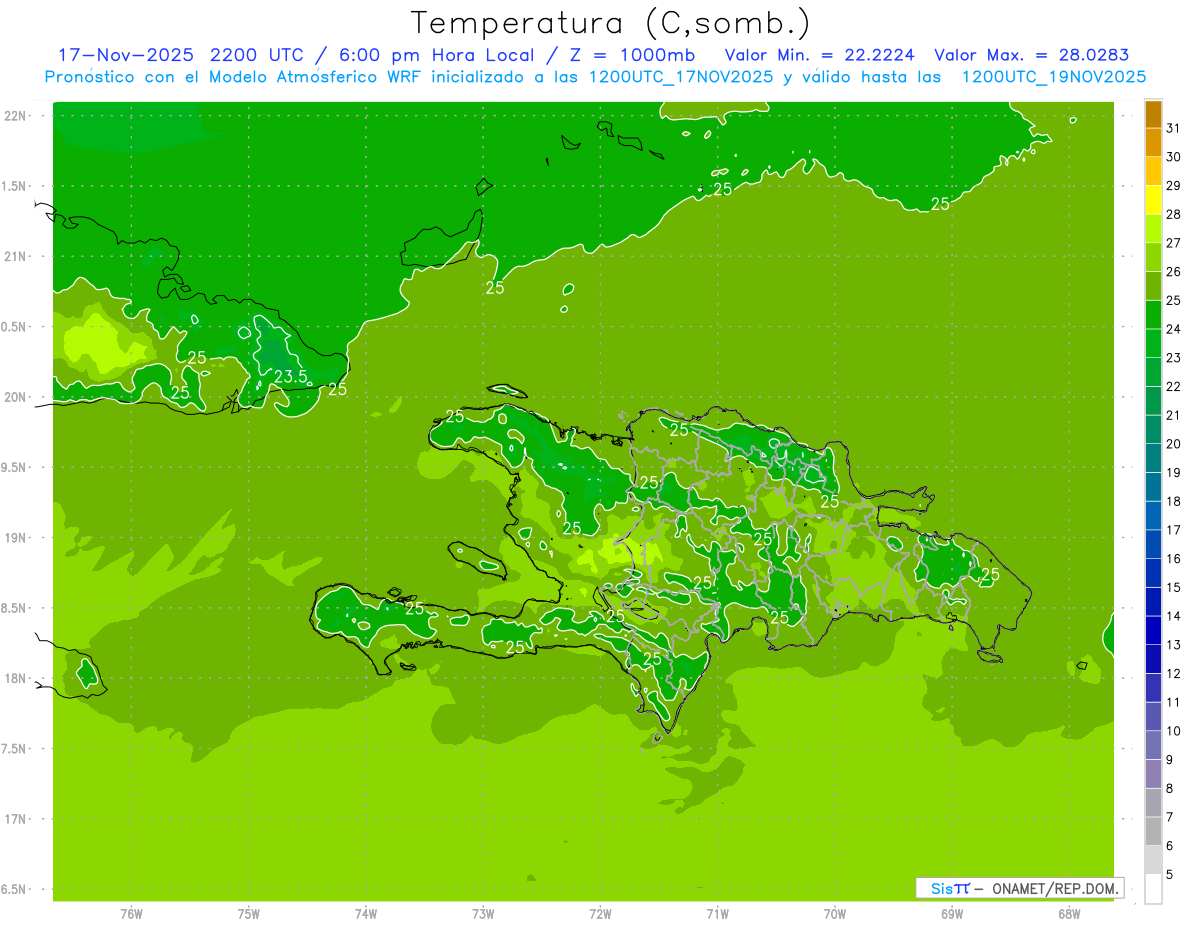The width and height of the screenshot is (1200, 927).
Task: Click the '22N' latitude axis label
Action: point(14,115)
